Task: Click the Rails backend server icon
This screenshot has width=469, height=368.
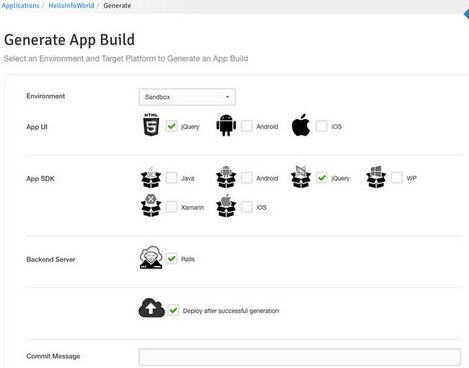Action: pyautogui.click(x=151, y=257)
